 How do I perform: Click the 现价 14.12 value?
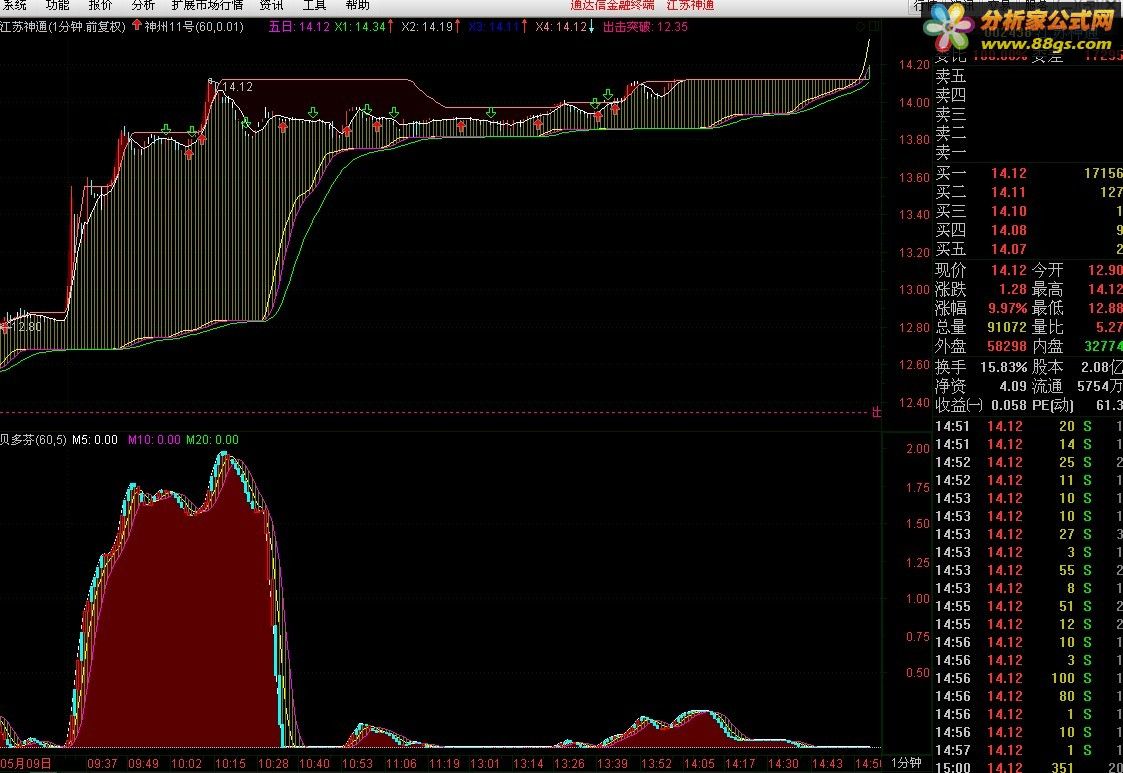1008,270
